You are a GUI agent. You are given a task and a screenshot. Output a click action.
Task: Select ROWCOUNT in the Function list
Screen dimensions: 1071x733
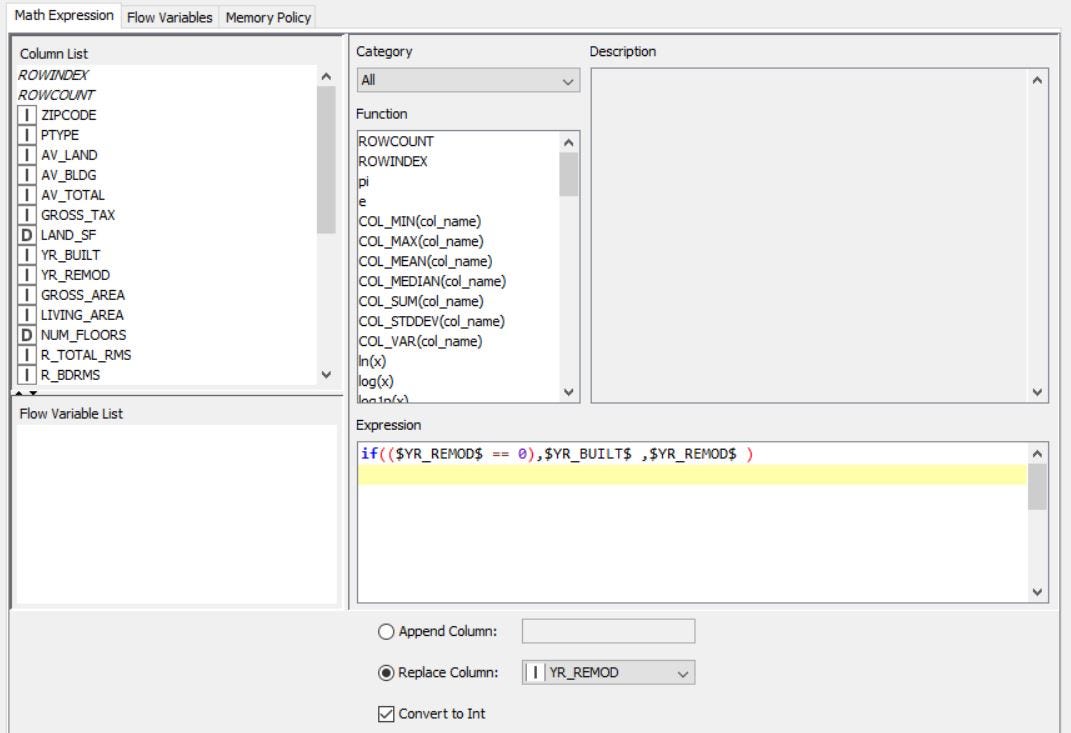click(x=396, y=141)
